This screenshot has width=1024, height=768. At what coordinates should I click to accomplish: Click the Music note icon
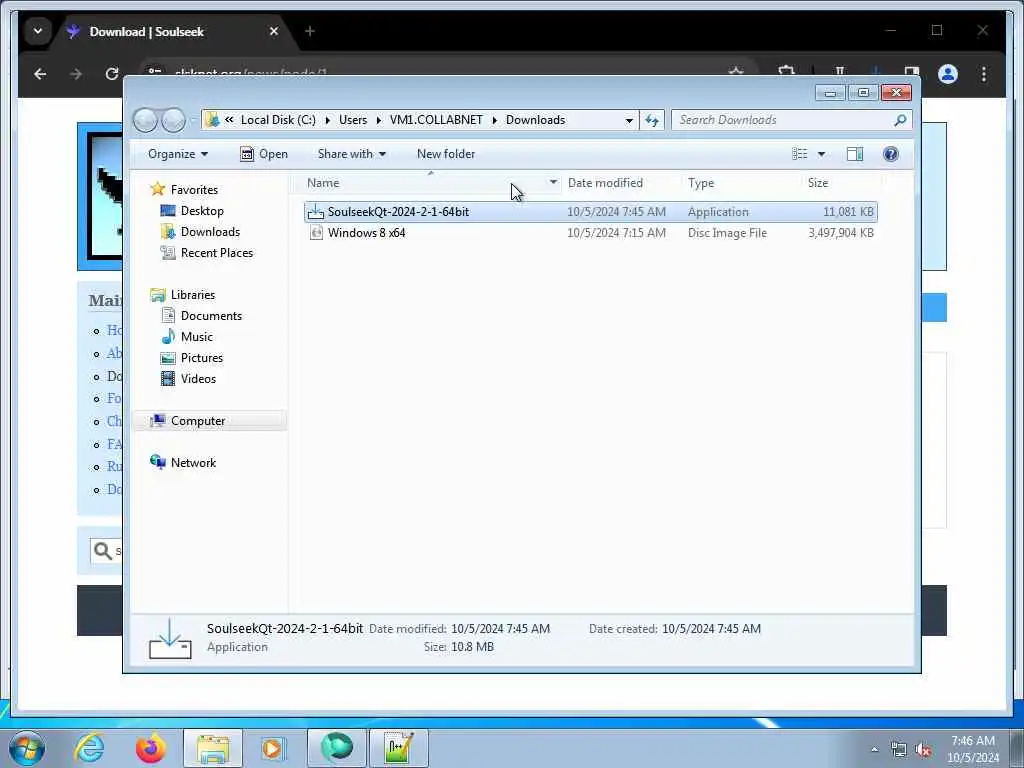tap(168, 337)
